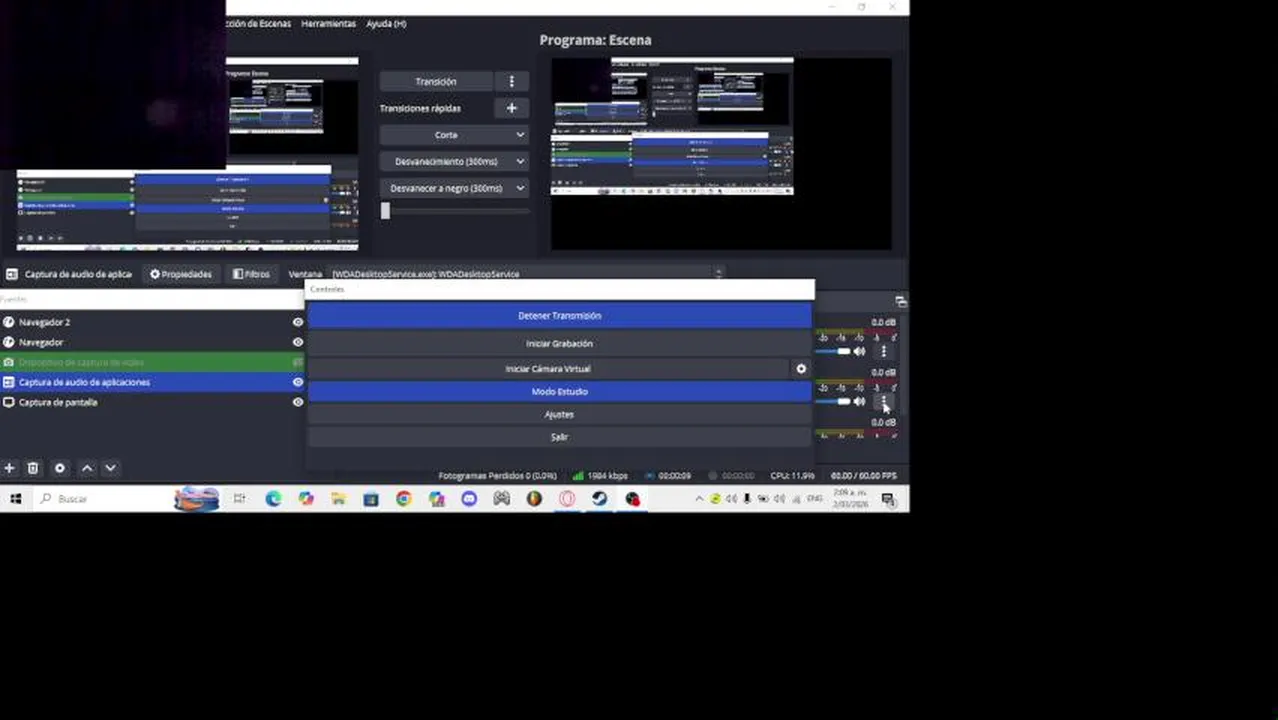The image size is (1278, 720).
Task: Move selected source down
Action: [111, 468]
